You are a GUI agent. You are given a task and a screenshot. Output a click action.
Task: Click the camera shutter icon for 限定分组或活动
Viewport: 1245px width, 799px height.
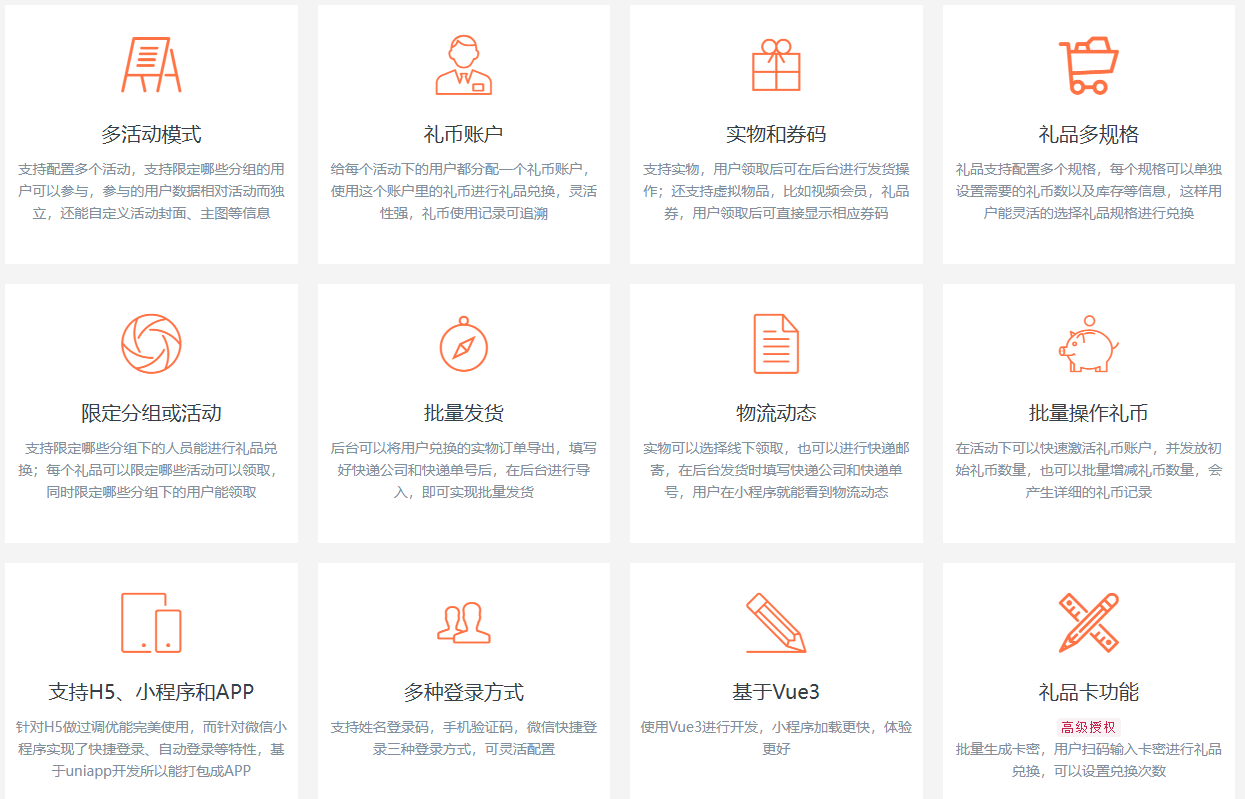[151, 343]
